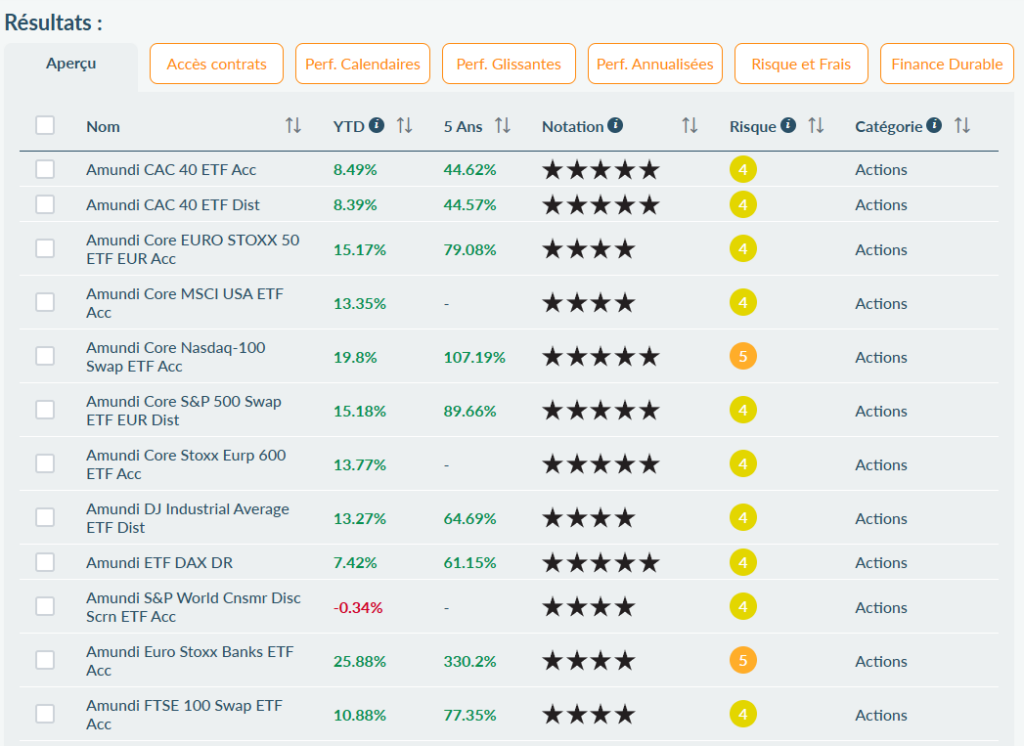1024x746 pixels.
Task: Open fund Amundi ETF DAX DR
Action: pos(159,562)
